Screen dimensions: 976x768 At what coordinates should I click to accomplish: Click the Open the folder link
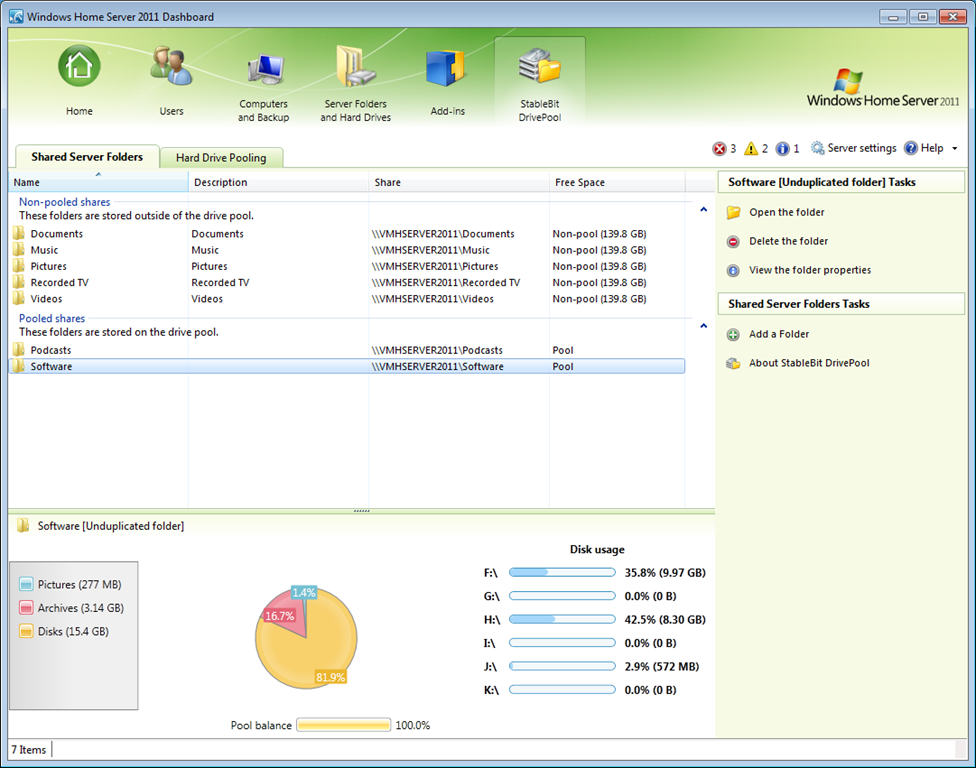click(x=787, y=212)
